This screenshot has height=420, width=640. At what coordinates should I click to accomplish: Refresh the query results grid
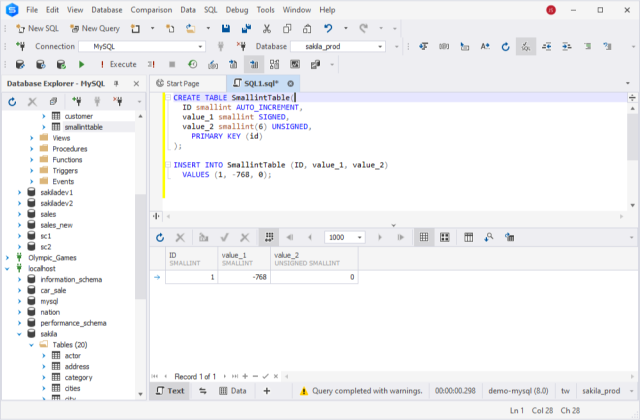(x=158, y=237)
